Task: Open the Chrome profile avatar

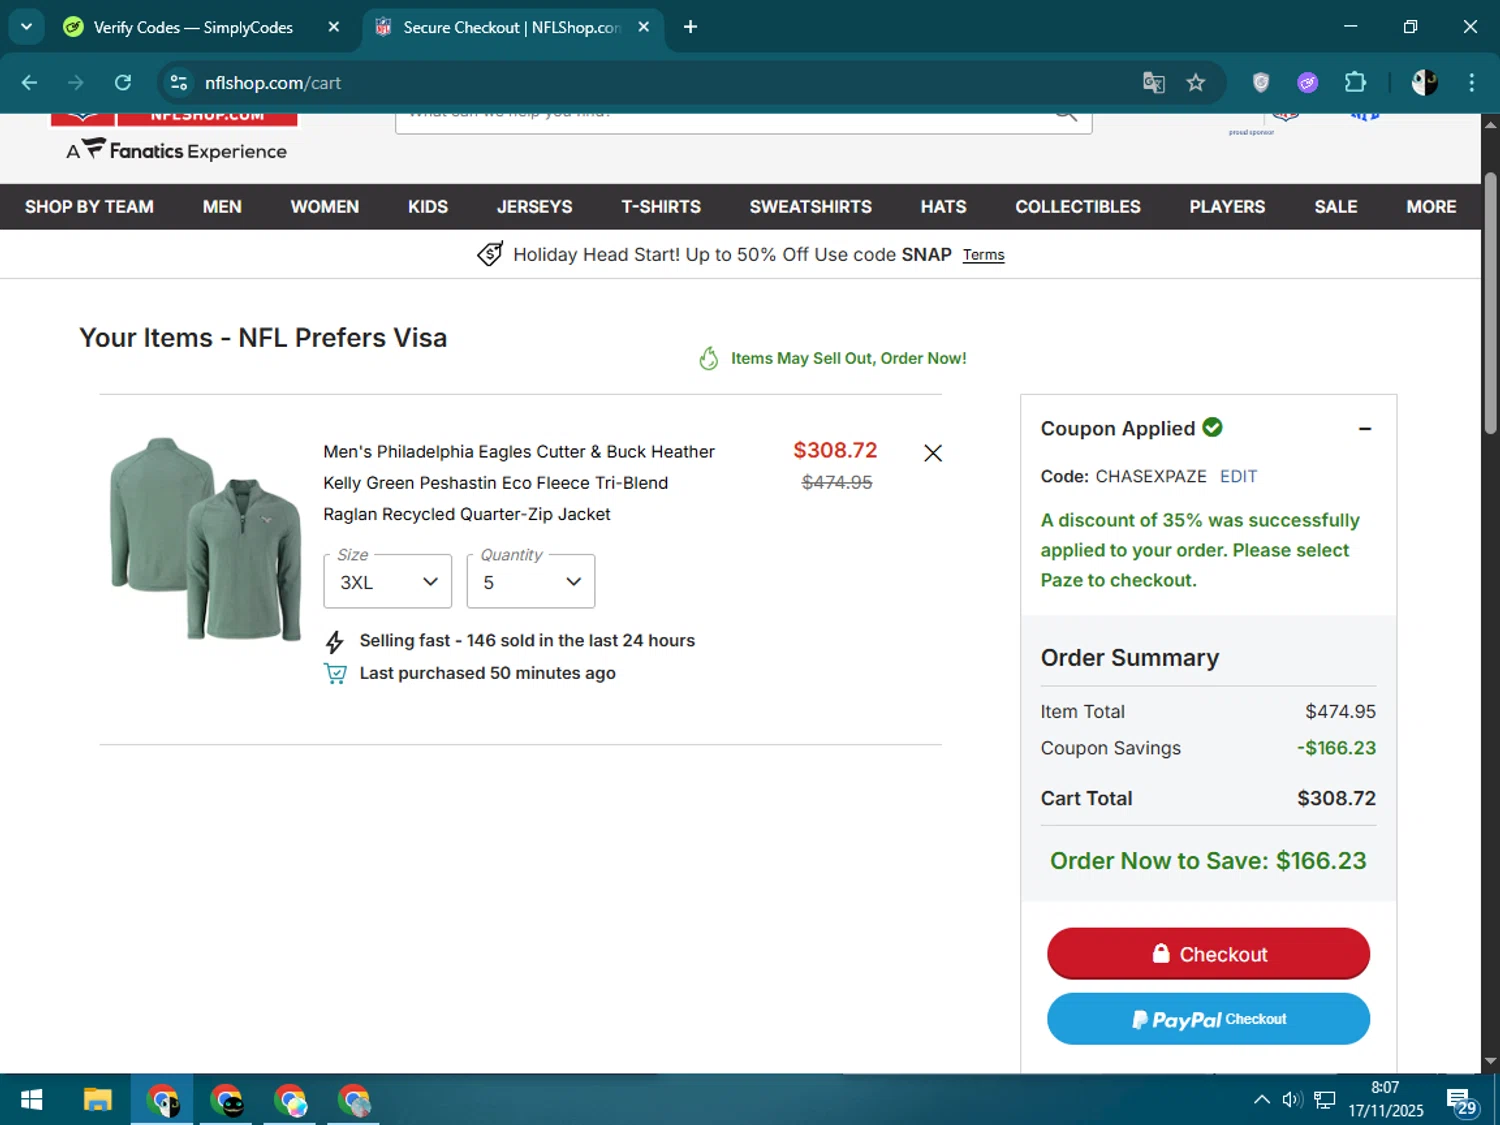Action: (1425, 83)
